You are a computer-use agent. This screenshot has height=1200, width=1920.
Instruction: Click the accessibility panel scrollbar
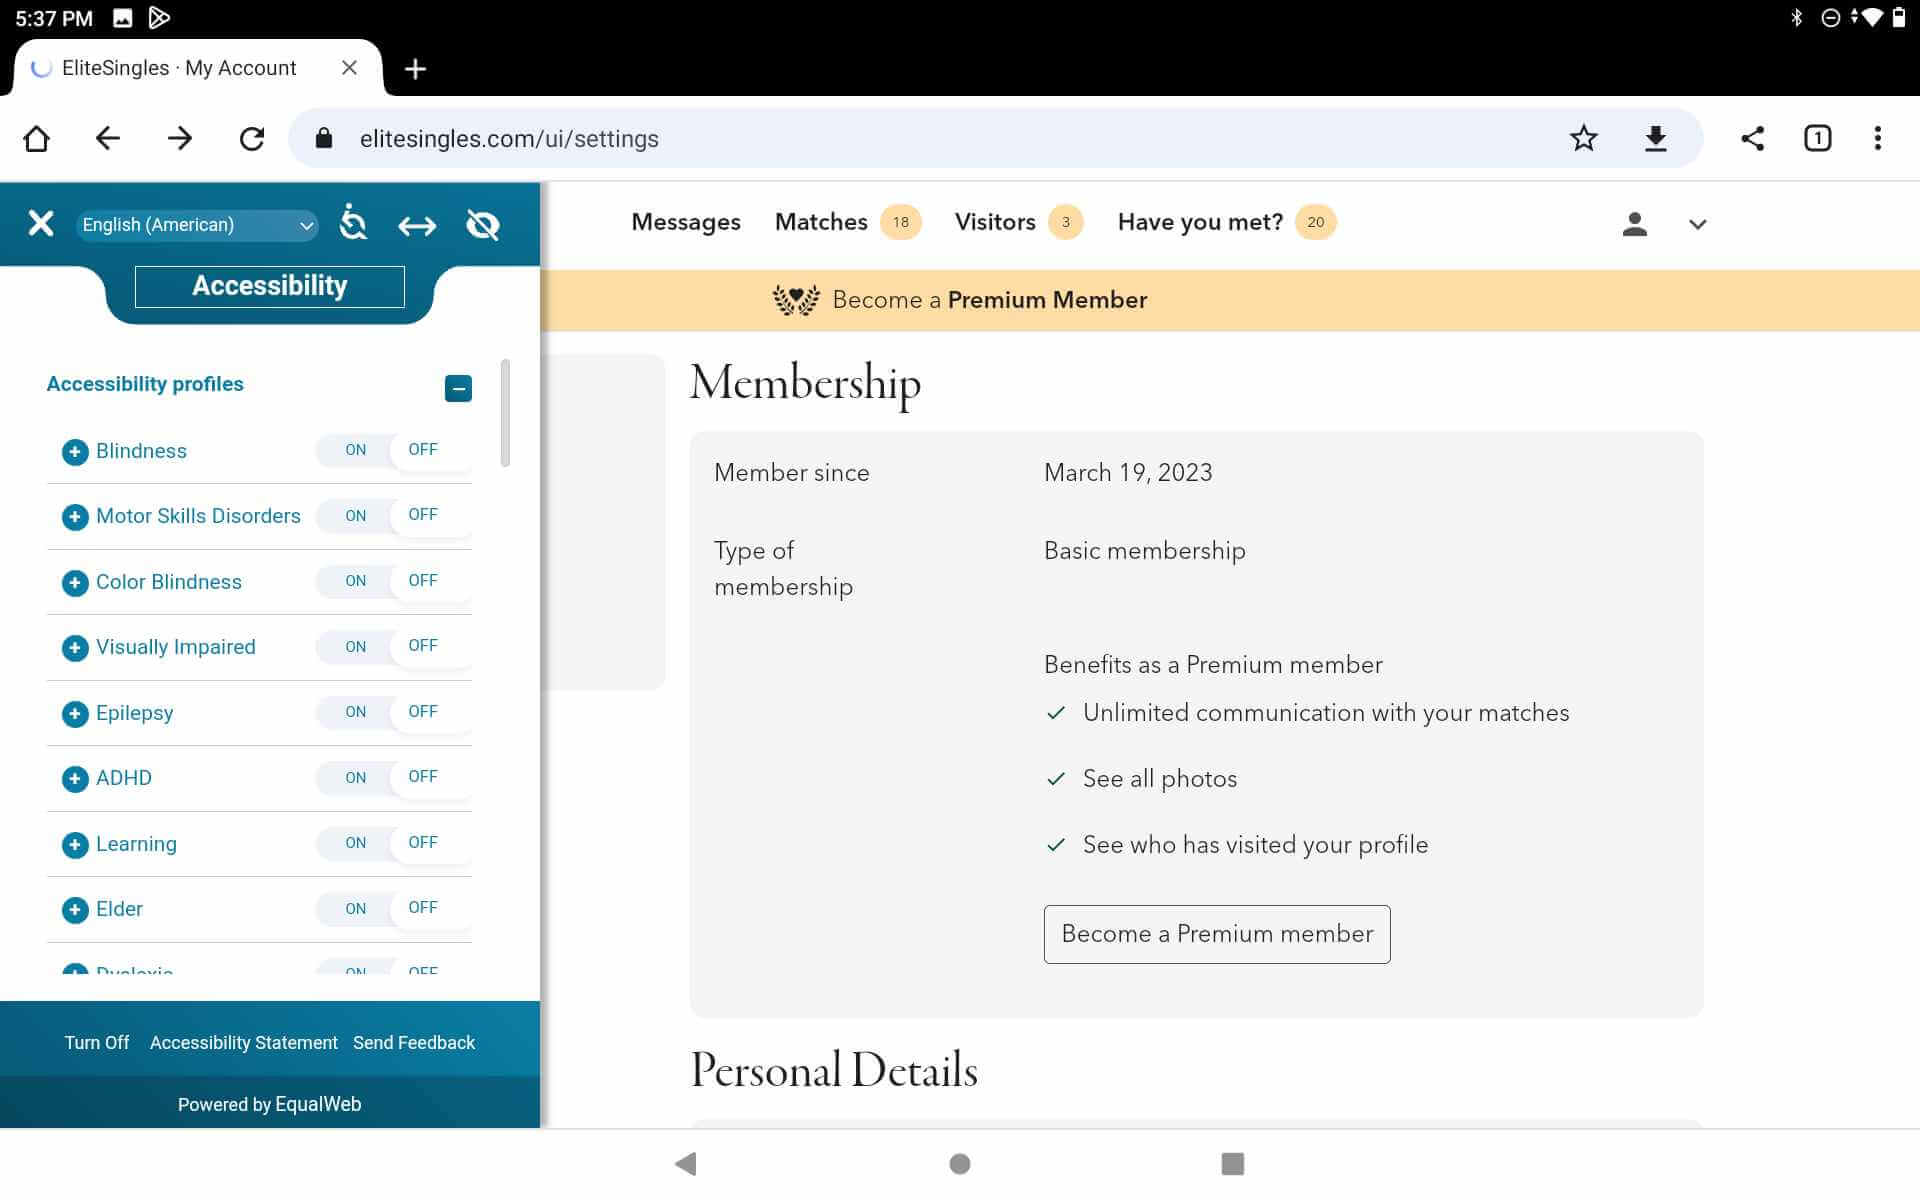(505, 412)
